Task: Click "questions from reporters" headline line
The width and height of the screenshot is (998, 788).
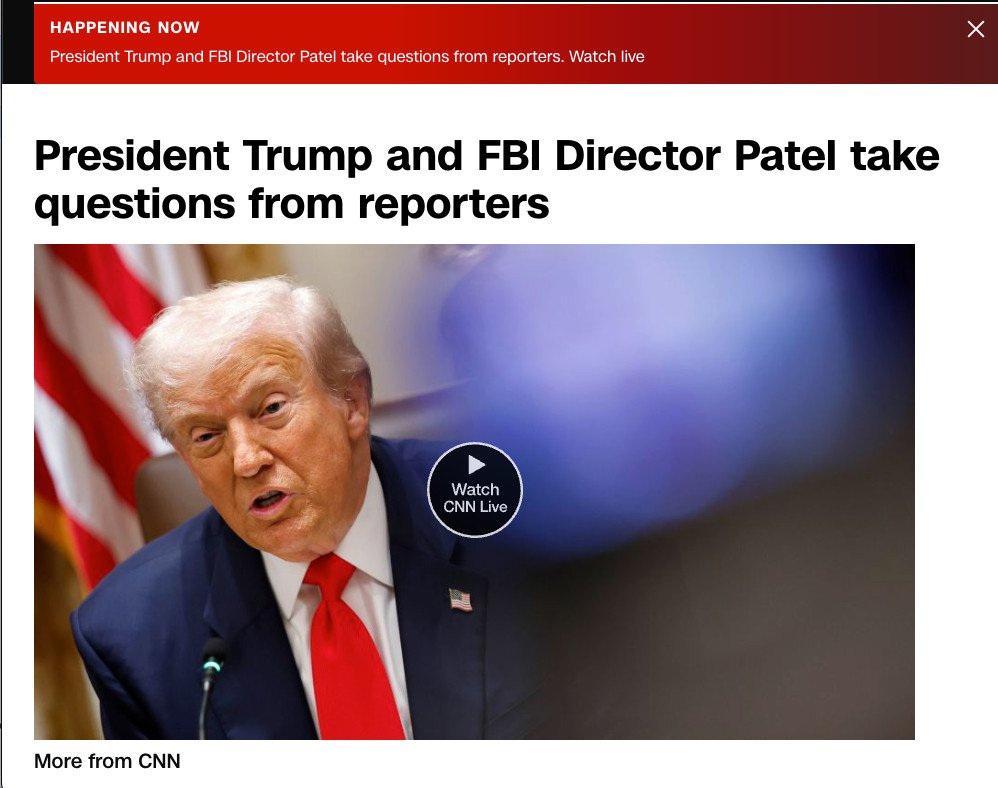Action: [292, 204]
